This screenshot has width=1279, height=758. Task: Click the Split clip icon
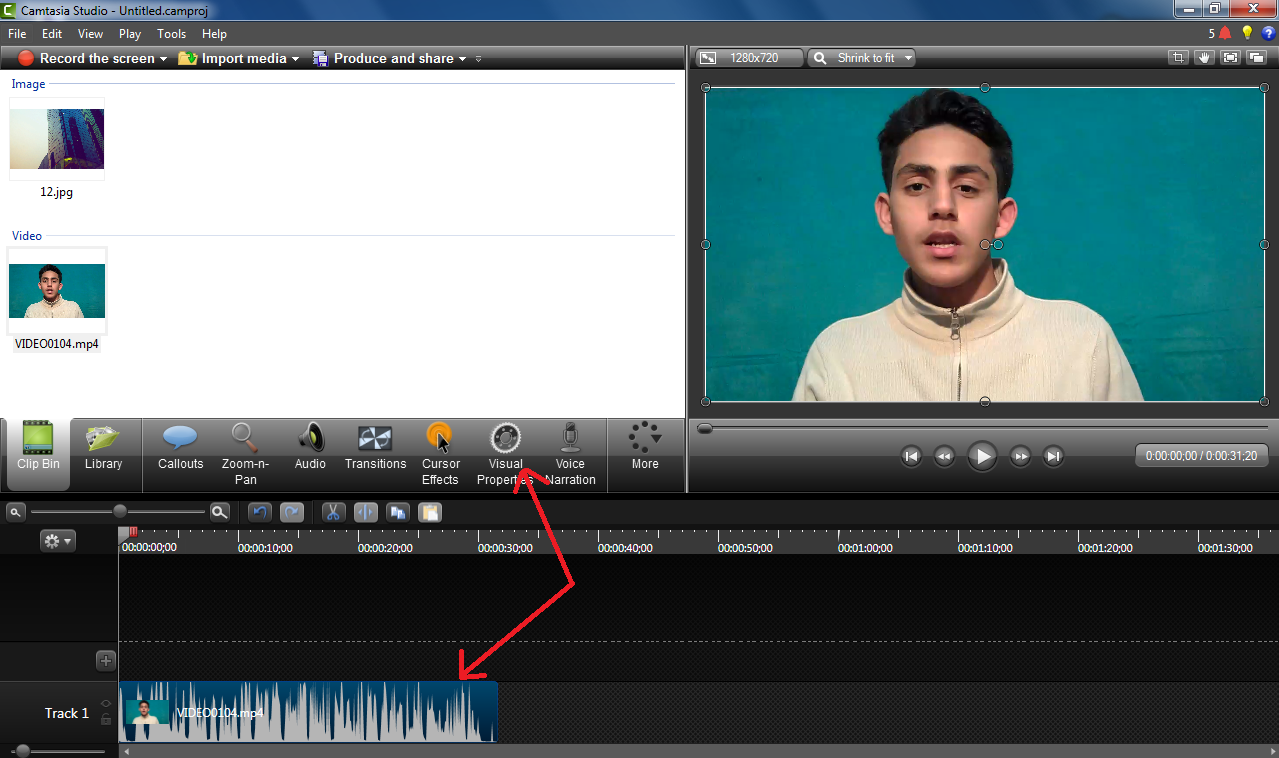(x=366, y=512)
